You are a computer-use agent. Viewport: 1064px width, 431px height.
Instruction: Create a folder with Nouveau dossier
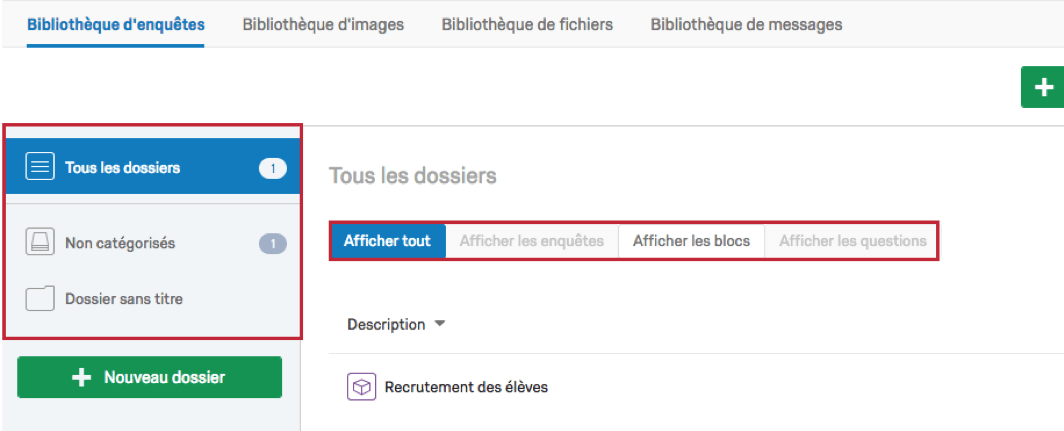point(149,377)
